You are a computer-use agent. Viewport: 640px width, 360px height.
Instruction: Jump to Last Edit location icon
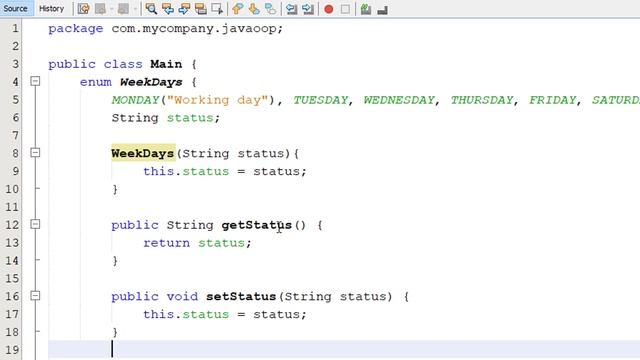tap(84, 9)
